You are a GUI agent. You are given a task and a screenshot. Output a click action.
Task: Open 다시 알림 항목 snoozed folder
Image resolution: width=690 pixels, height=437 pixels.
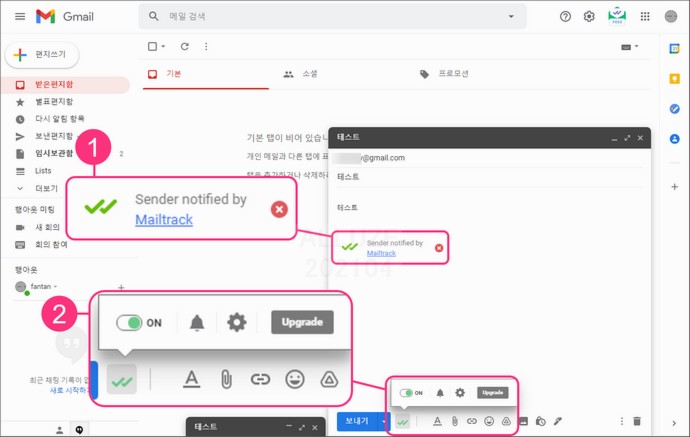[x=59, y=119]
